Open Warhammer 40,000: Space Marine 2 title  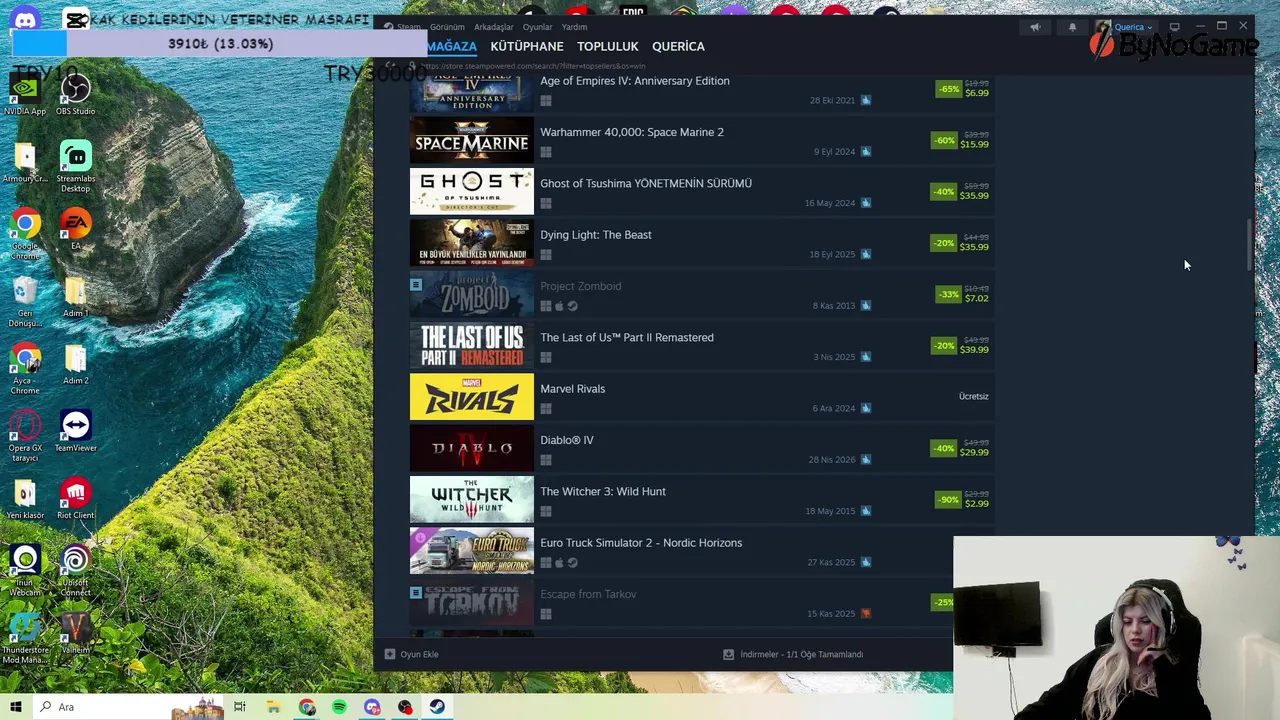coord(631,132)
